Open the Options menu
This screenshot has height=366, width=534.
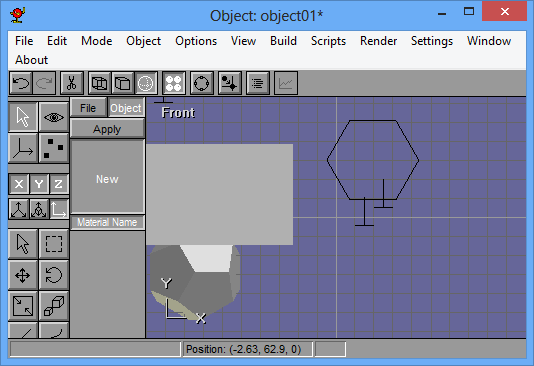coord(196,41)
